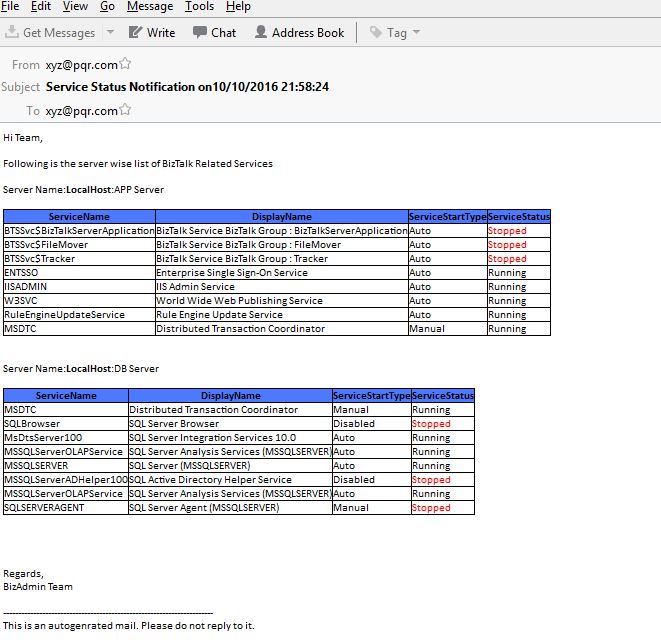This screenshot has width=661, height=644.
Task: Click the From sender address xyz@pqr.com
Action: click(81, 65)
